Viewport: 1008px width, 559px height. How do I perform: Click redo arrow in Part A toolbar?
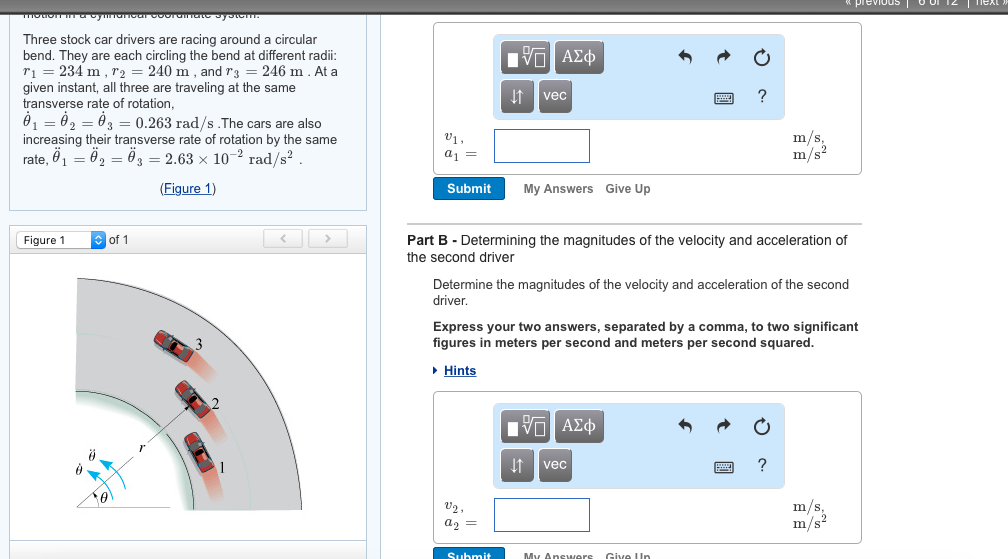[x=723, y=59]
